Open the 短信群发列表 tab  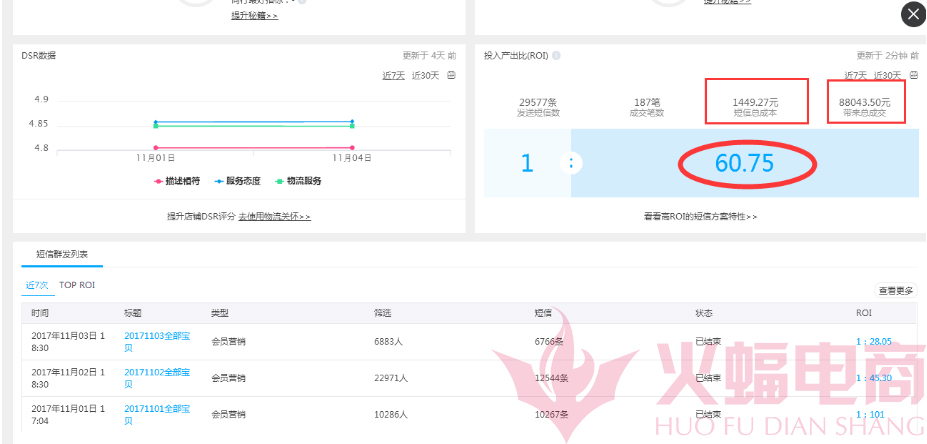tap(62, 254)
